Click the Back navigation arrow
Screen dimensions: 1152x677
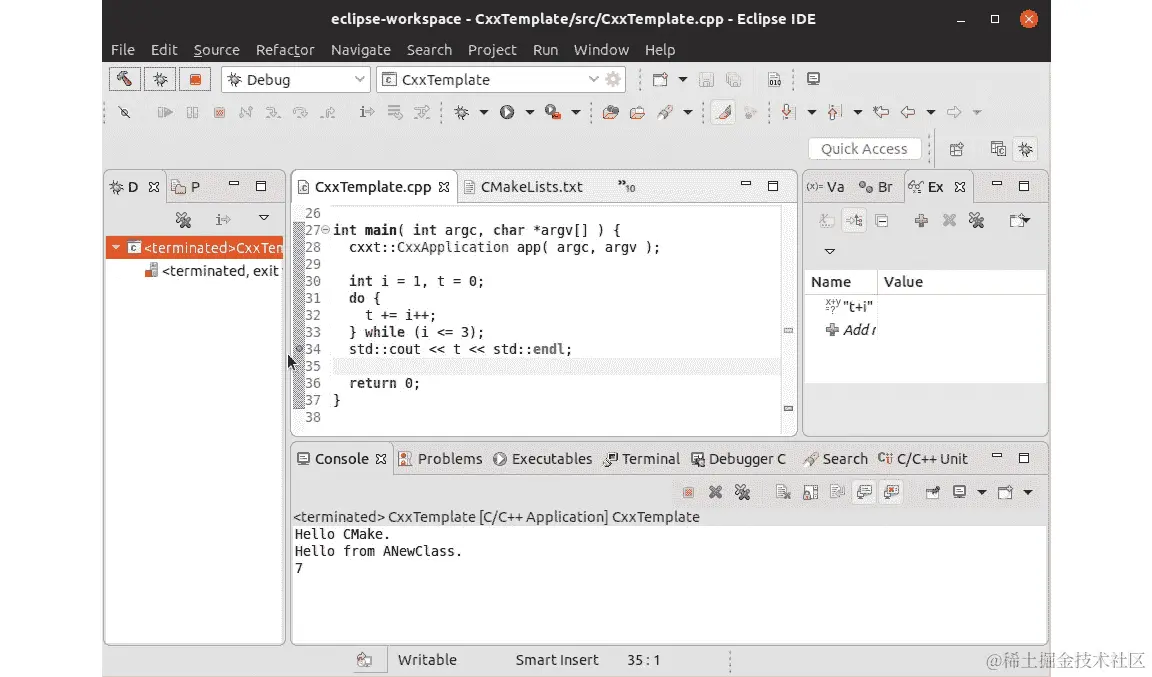click(908, 112)
